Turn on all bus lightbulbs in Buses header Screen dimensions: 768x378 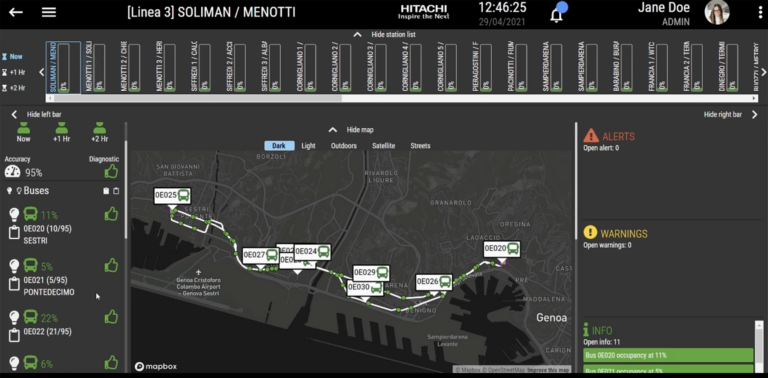9,191
